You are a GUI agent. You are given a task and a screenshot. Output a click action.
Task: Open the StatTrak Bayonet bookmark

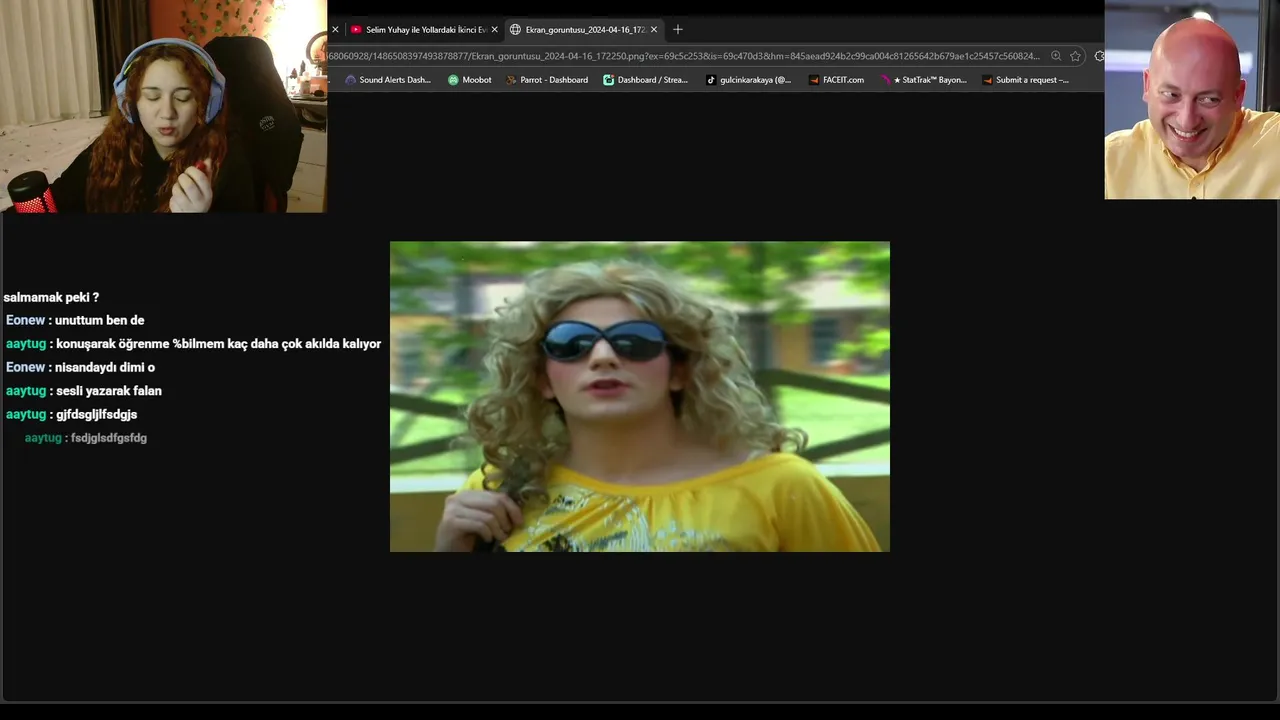[924, 80]
